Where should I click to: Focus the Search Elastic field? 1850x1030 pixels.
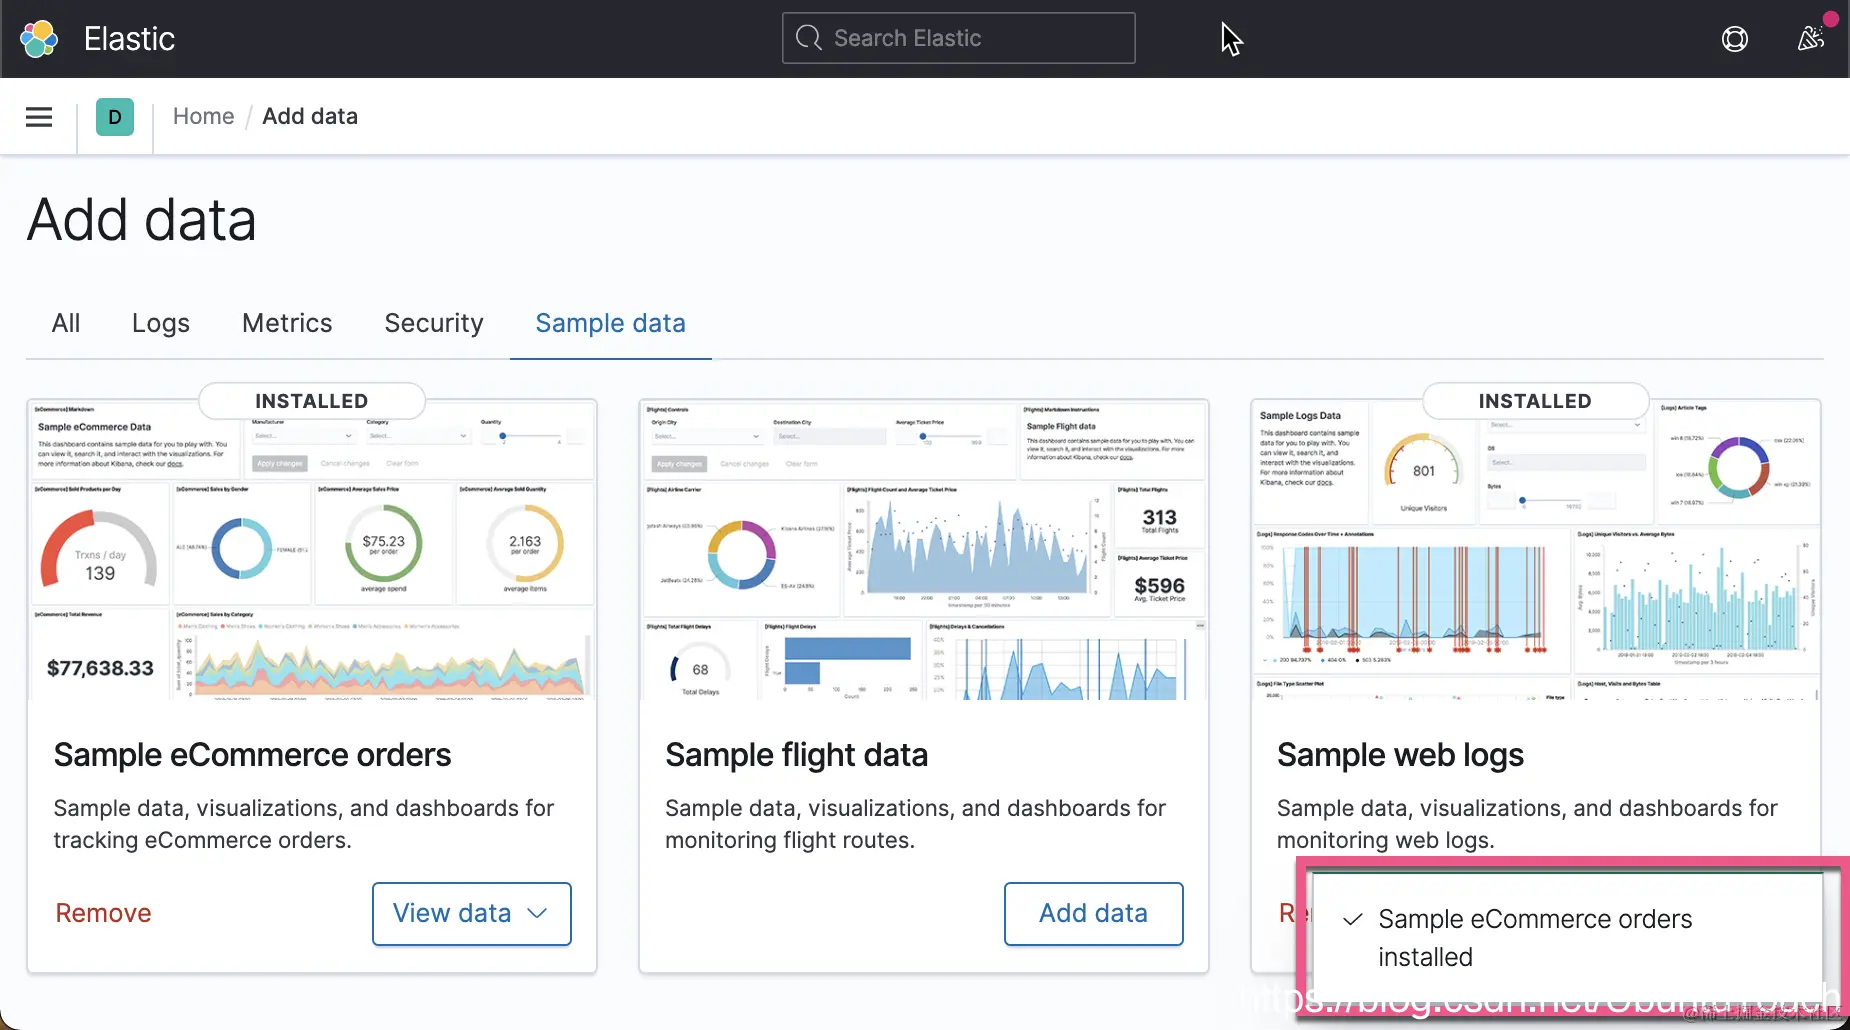[x=958, y=38]
